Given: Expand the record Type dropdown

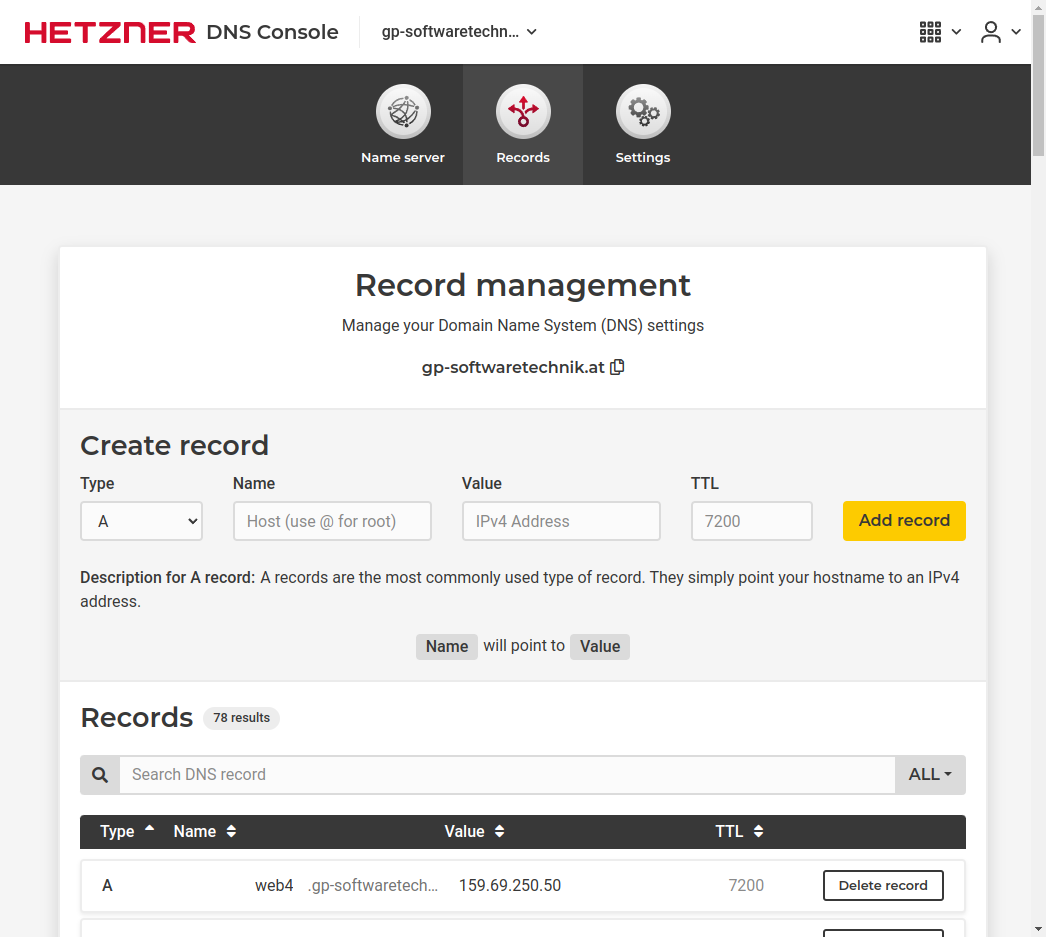Looking at the screenshot, I should 141,521.
